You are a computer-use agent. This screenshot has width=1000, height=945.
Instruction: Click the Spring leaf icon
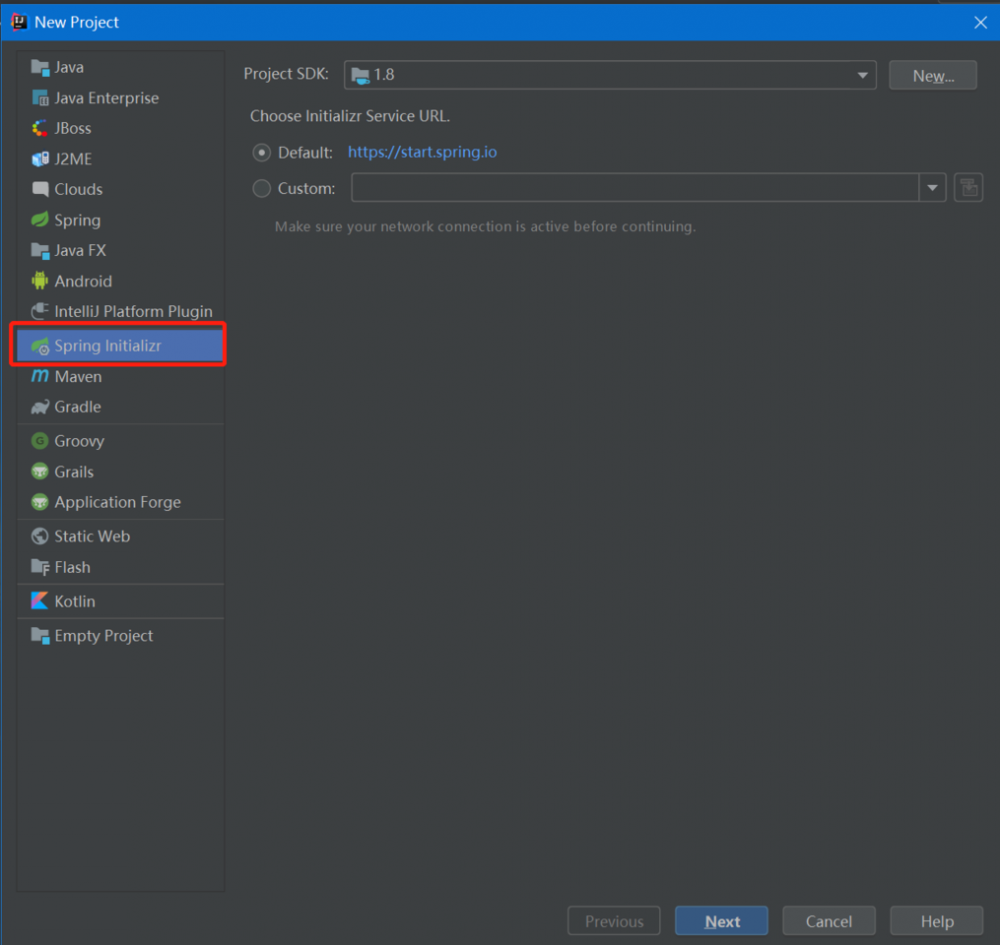[x=40, y=220]
